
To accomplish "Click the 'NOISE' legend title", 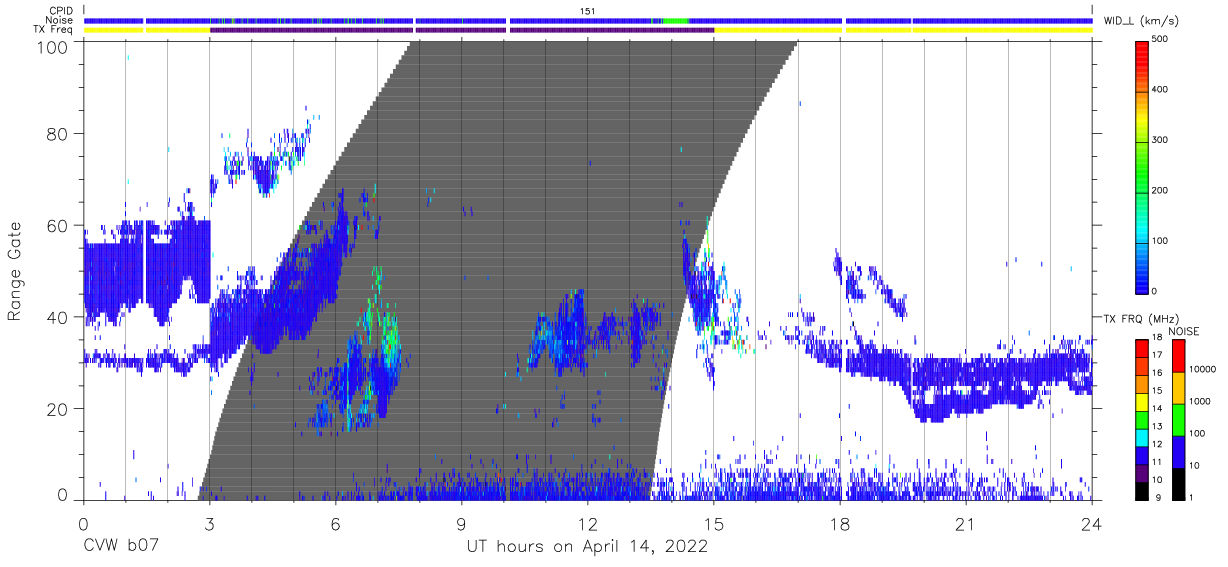I will coord(1186,331).
